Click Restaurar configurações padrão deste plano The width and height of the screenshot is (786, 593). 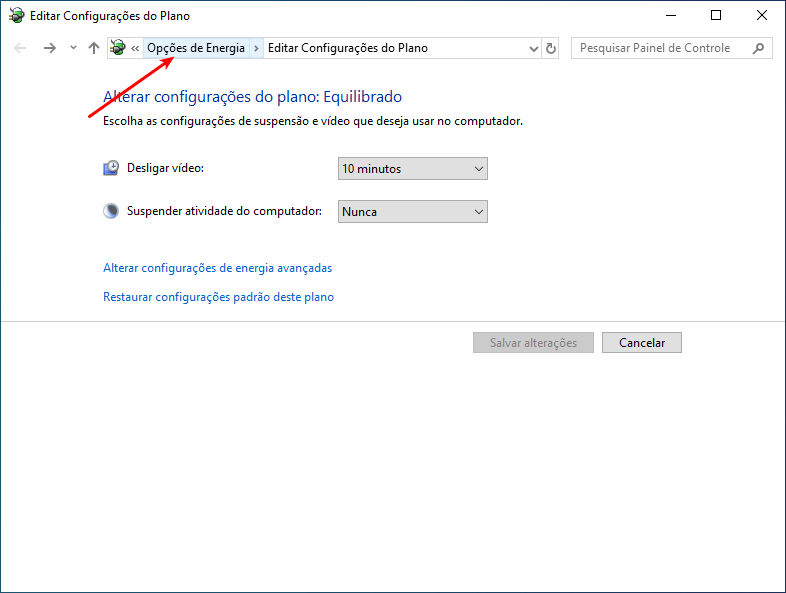tap(219, 297)
